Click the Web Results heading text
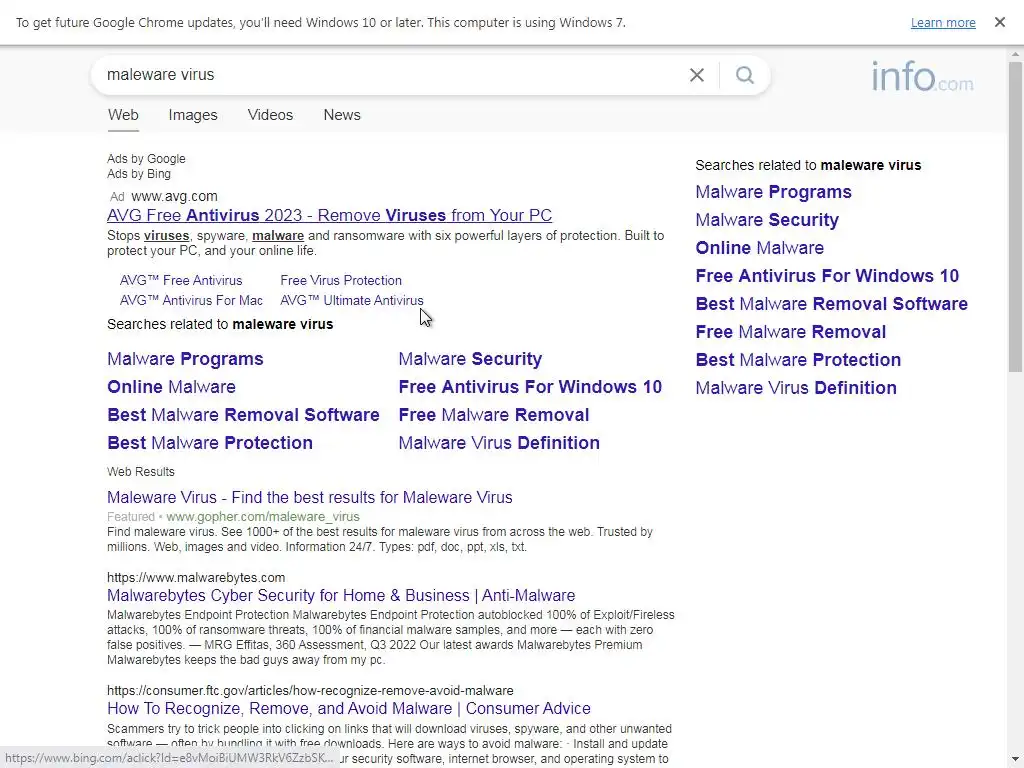 click(141, 472)
